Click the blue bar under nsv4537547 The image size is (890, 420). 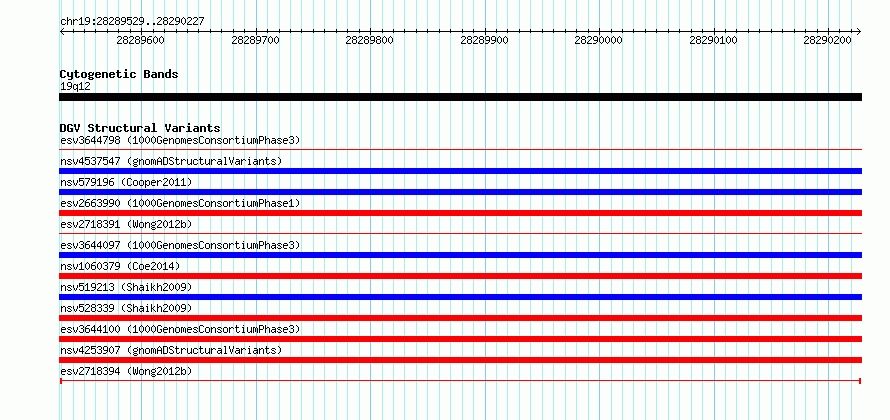460,171
